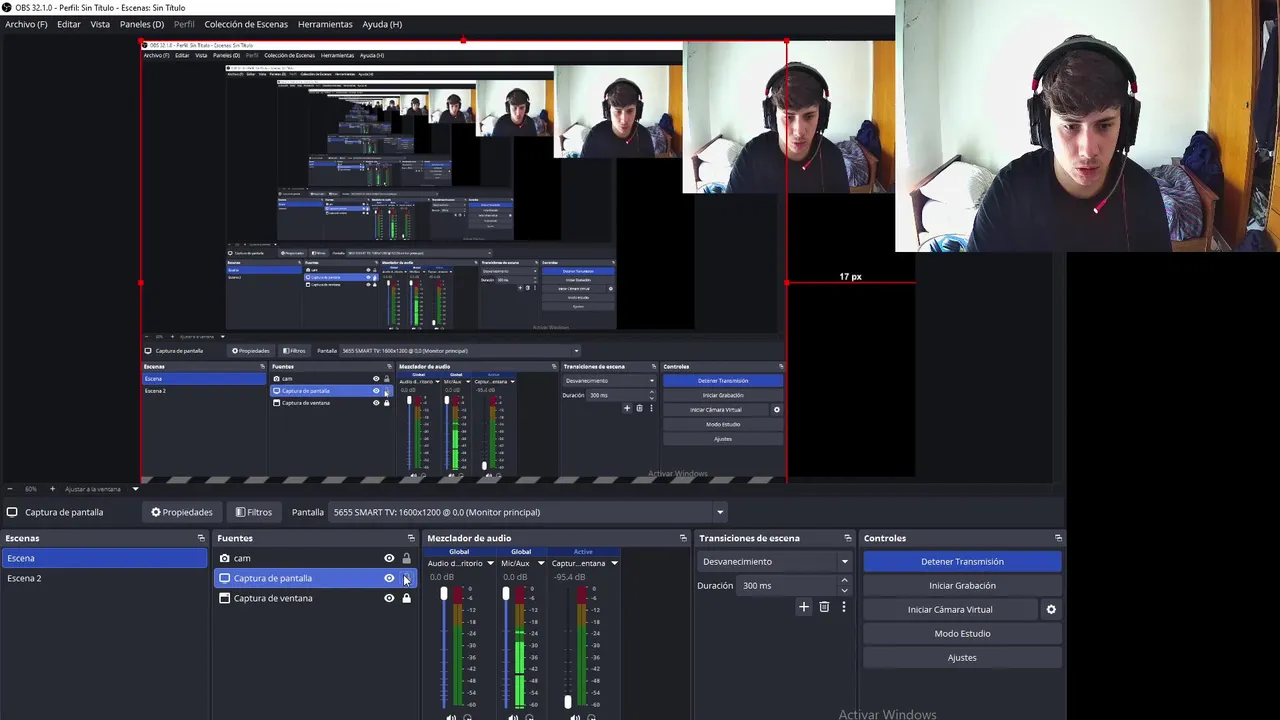1280x720 pixels.
Task: Toggle the lock on Captura de pantalla source
Action: 406,578
